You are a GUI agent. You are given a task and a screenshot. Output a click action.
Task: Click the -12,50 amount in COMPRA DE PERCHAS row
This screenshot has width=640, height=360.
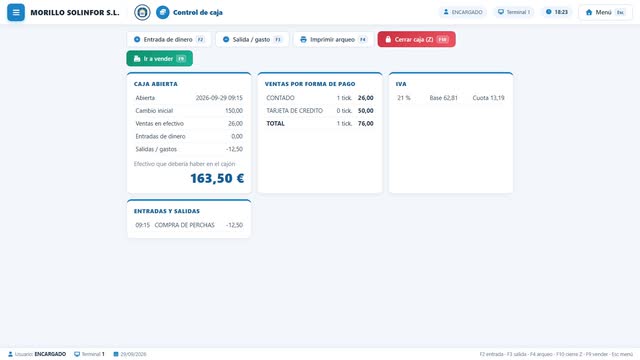[235, 225]
